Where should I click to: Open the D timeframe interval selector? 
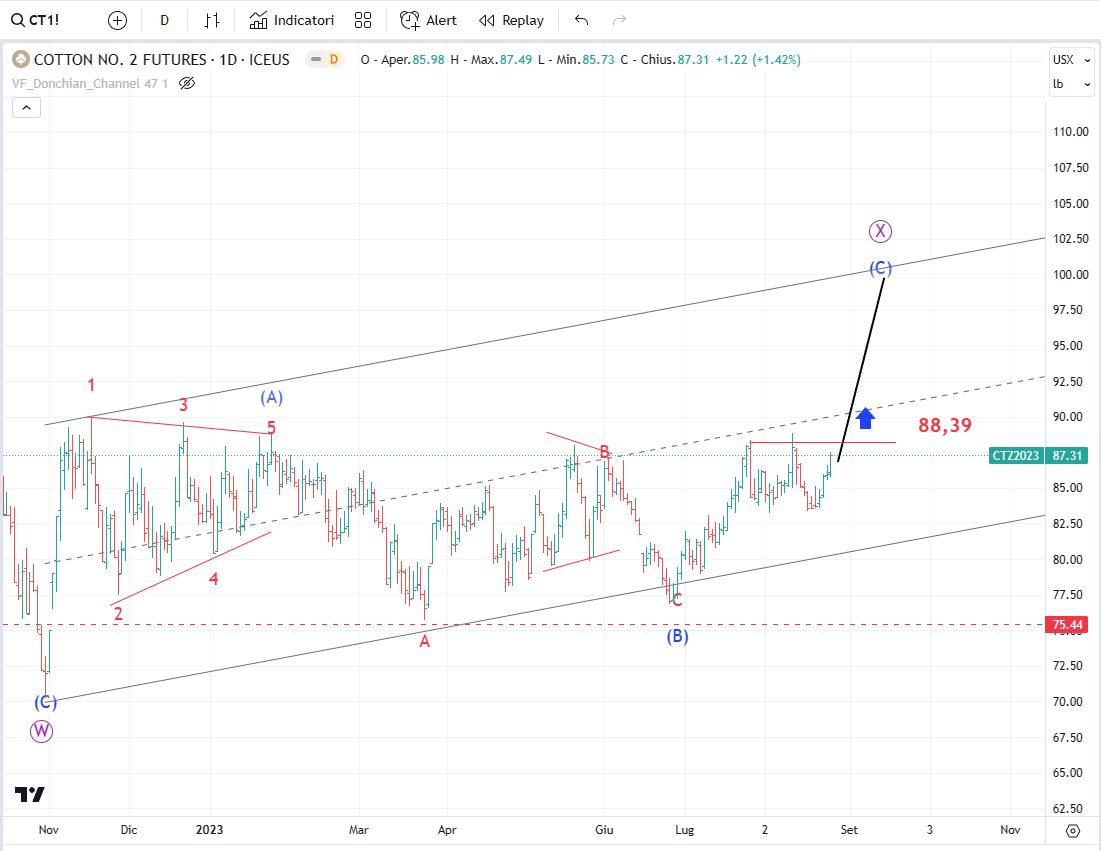[x=164, y=20]
